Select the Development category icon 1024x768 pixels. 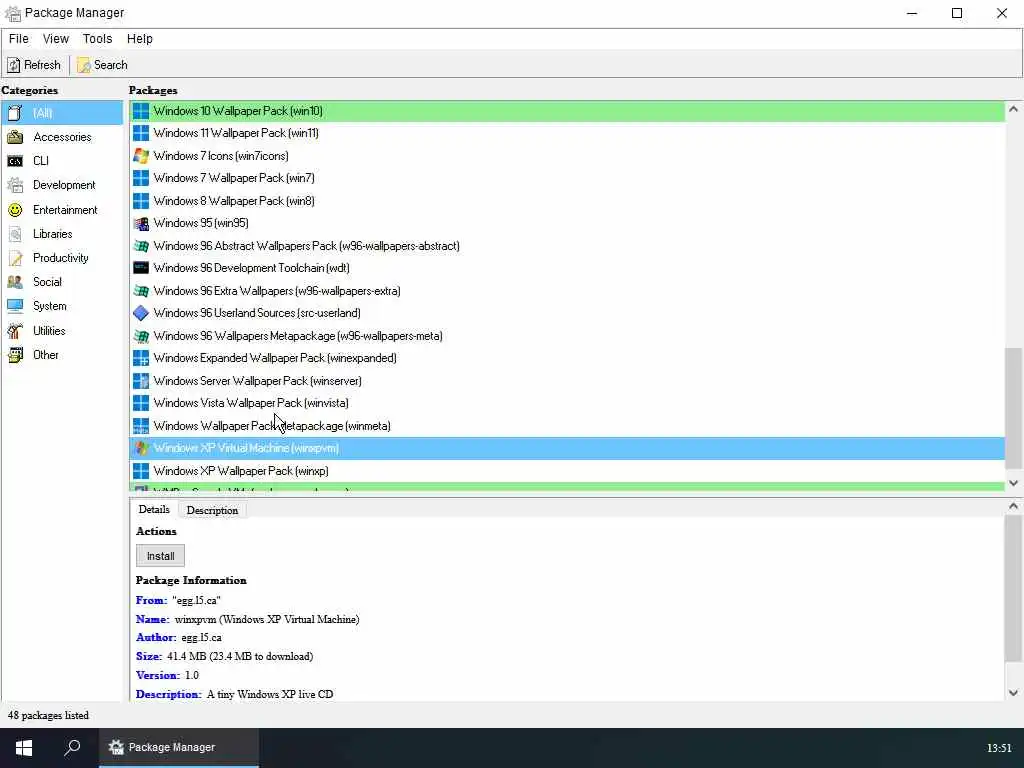(14, 185)
